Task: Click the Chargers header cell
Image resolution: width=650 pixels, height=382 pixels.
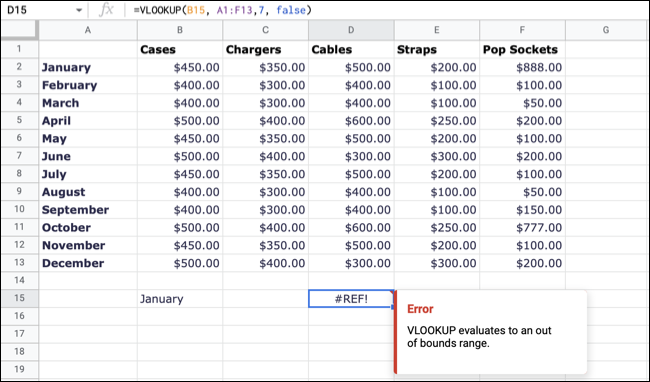Action: coord(265,49)
